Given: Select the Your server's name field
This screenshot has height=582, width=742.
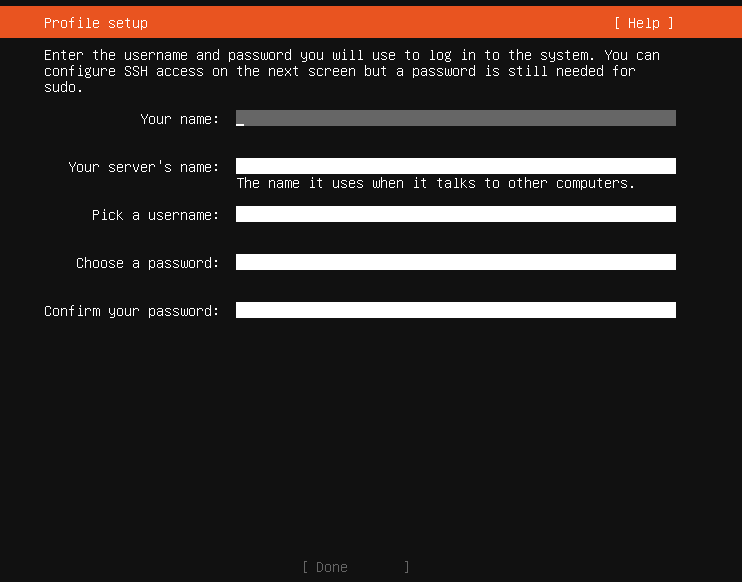Looking at the screenshot, I should [x=456, y=166].
